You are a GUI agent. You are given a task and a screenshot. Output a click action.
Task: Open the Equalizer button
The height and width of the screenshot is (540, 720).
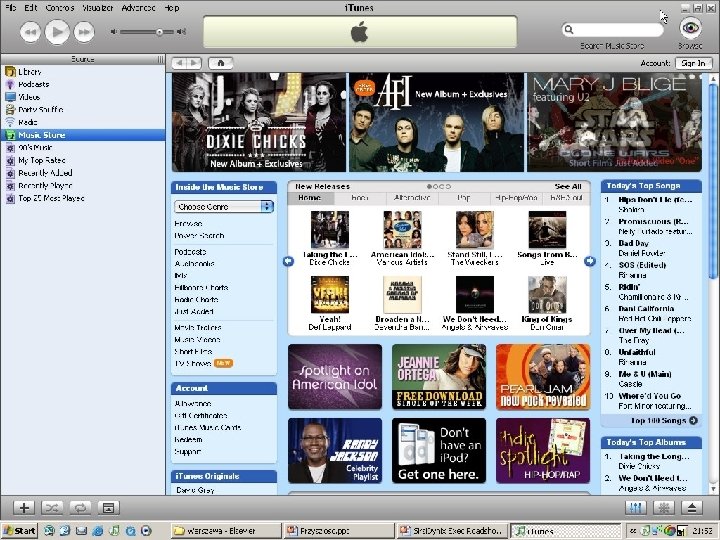(636, 507)
